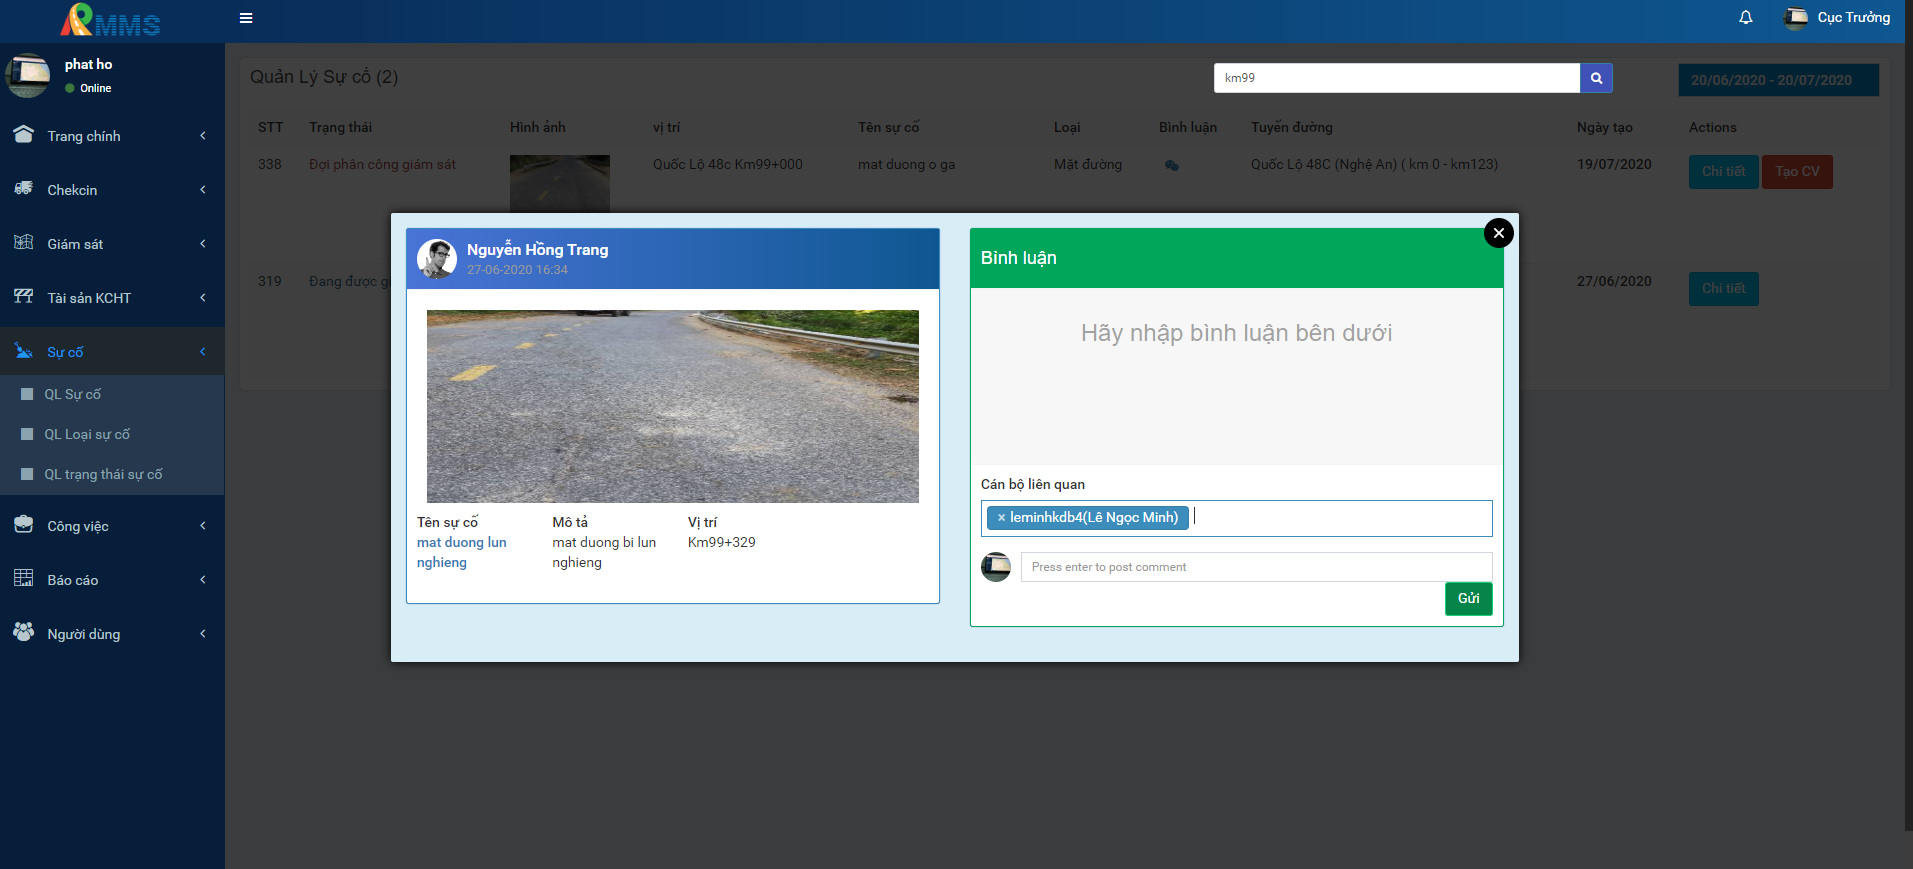Image resolution: width=1913 pixels, height=869 pixels.
Task: Click the Trạng thái column header
Action: [x=340, y=127]
